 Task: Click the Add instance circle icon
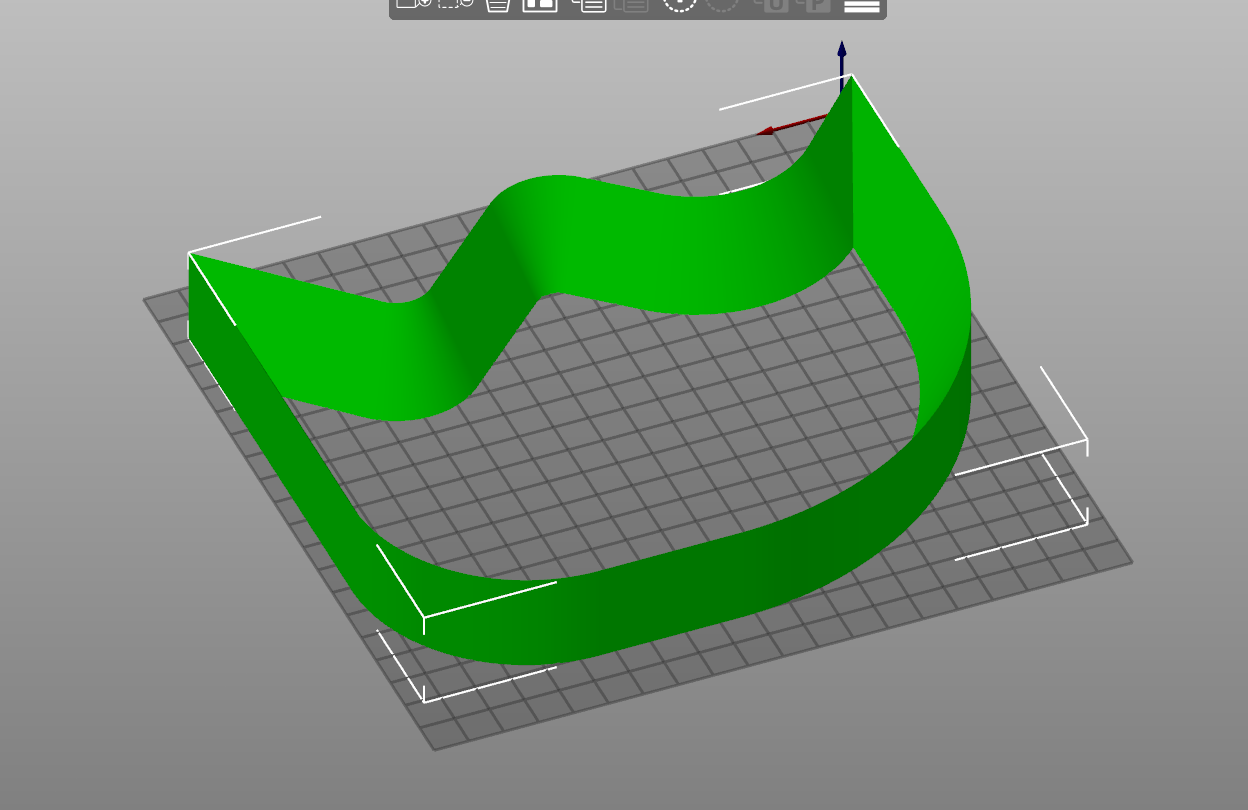click(x=680, y=4)
